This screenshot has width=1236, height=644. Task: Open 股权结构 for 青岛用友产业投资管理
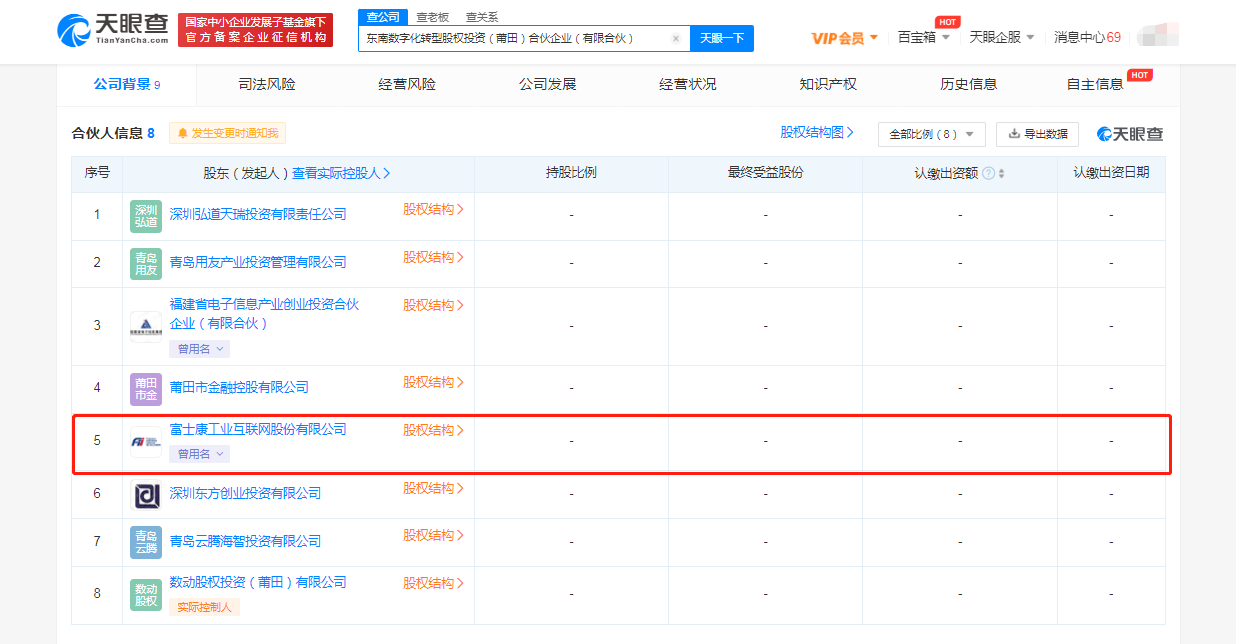[434, 258]
